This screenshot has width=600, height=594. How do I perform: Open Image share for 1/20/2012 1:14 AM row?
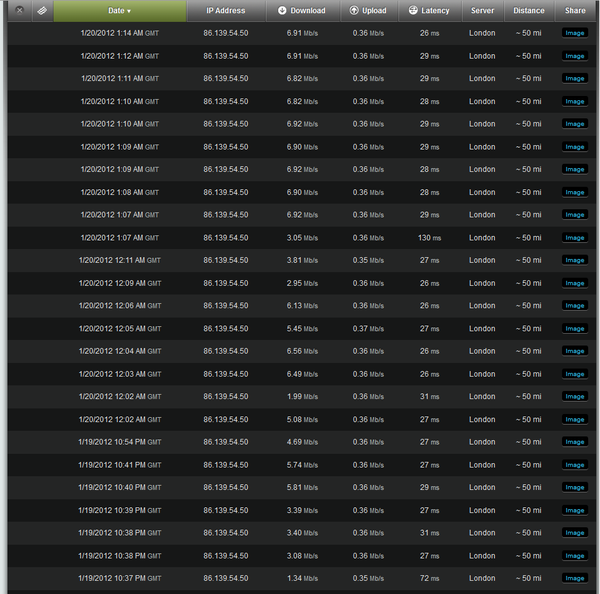[x=575, y=33]
